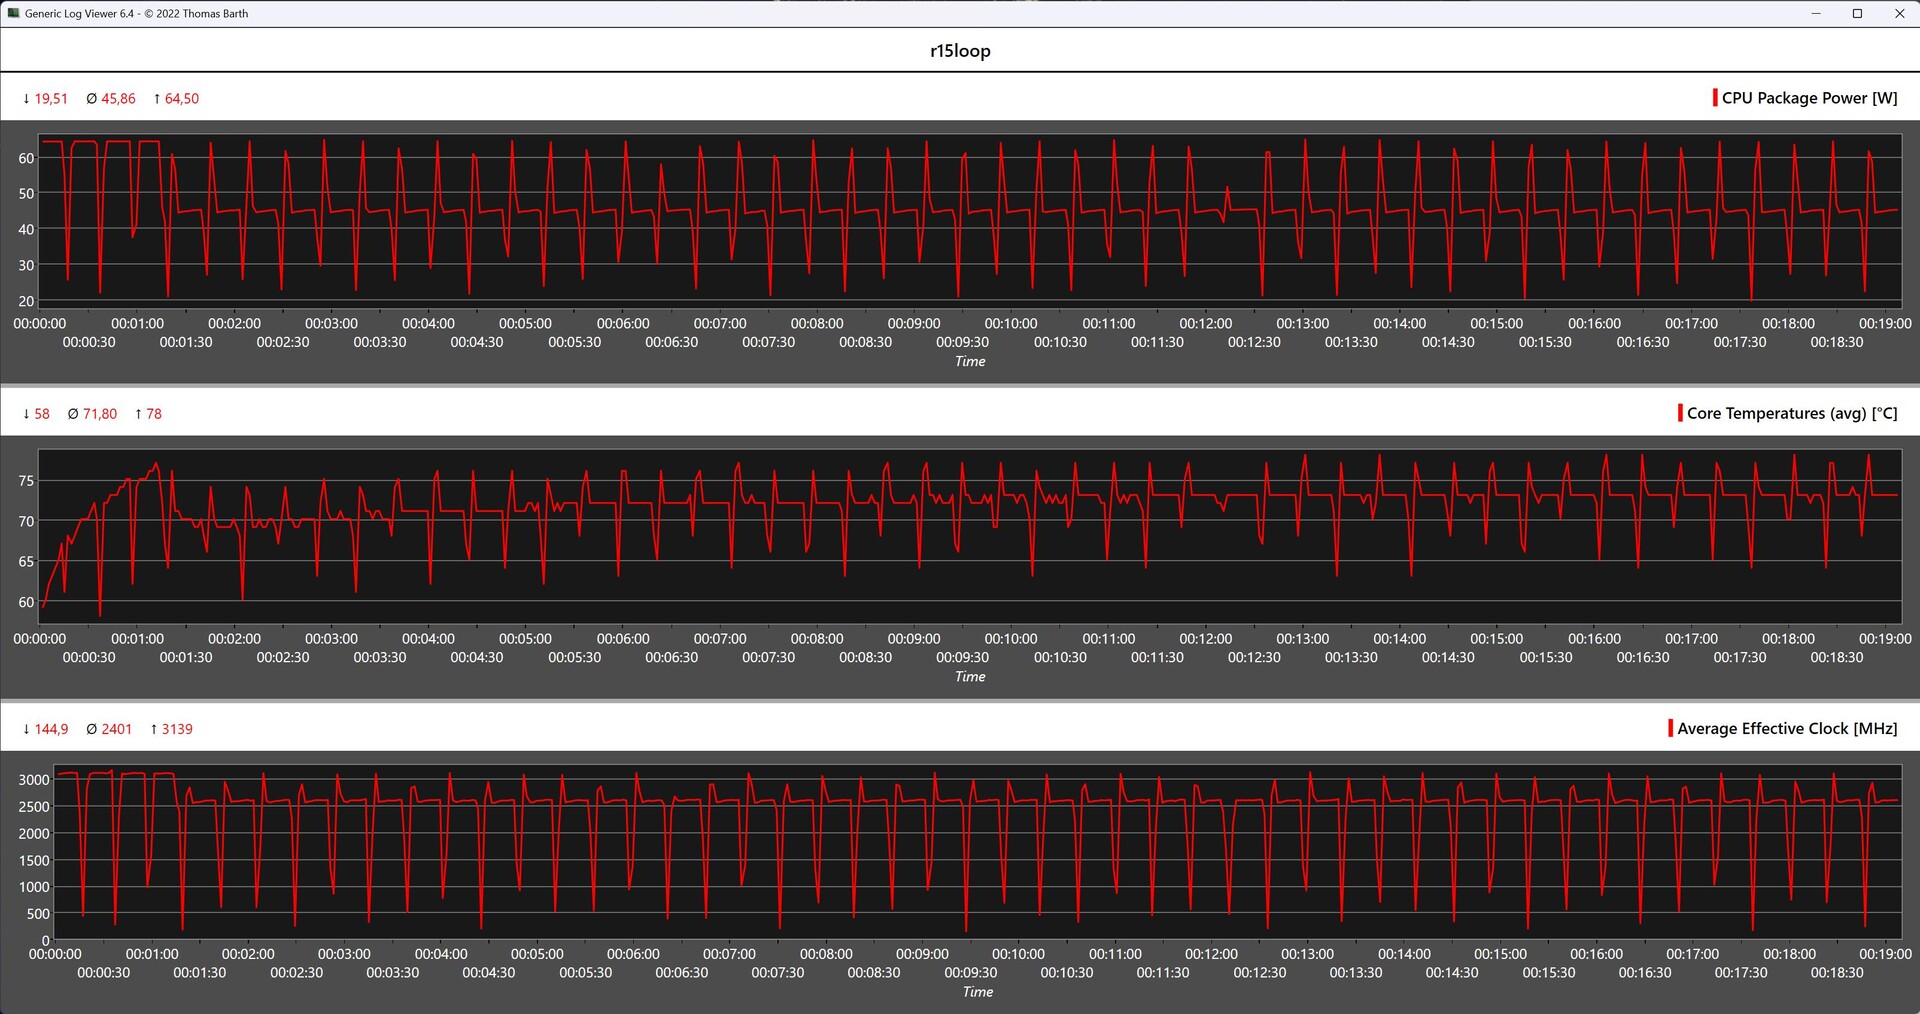Maximize the Generic Log Viewer window
Image resolution: width=1920 pixels, height=1014 pixels.
1857,13
